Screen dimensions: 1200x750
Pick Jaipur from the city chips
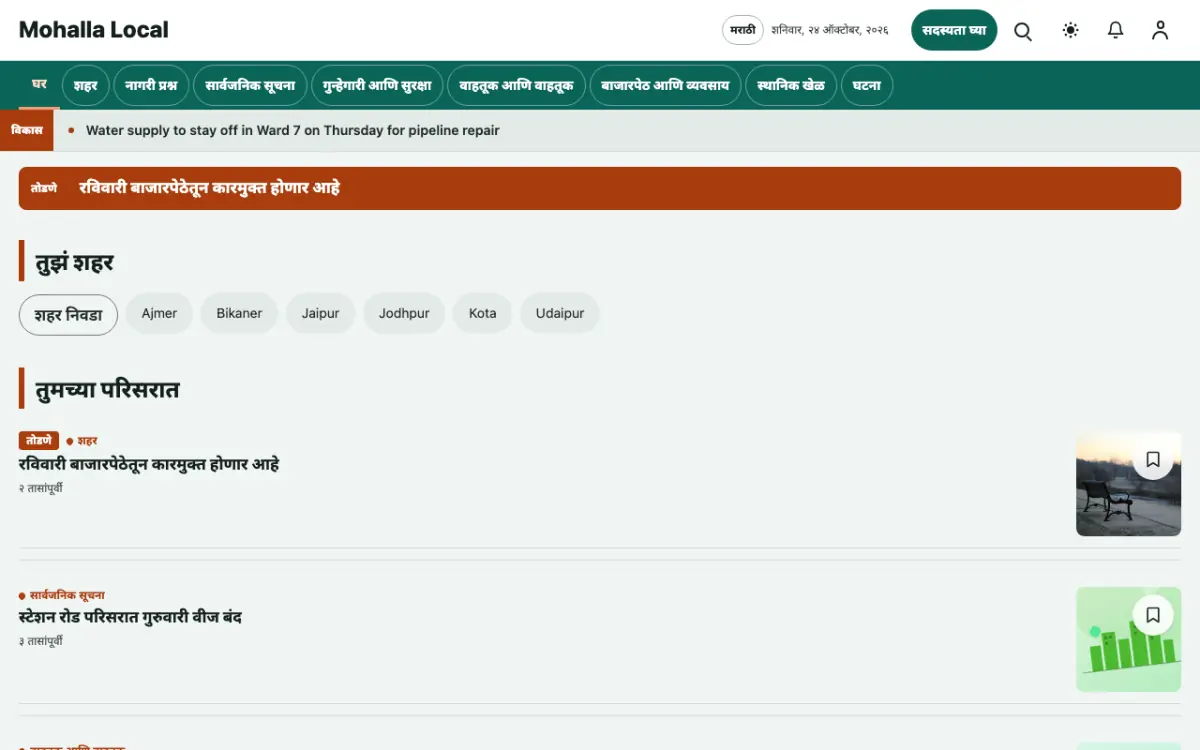(321, 314)
